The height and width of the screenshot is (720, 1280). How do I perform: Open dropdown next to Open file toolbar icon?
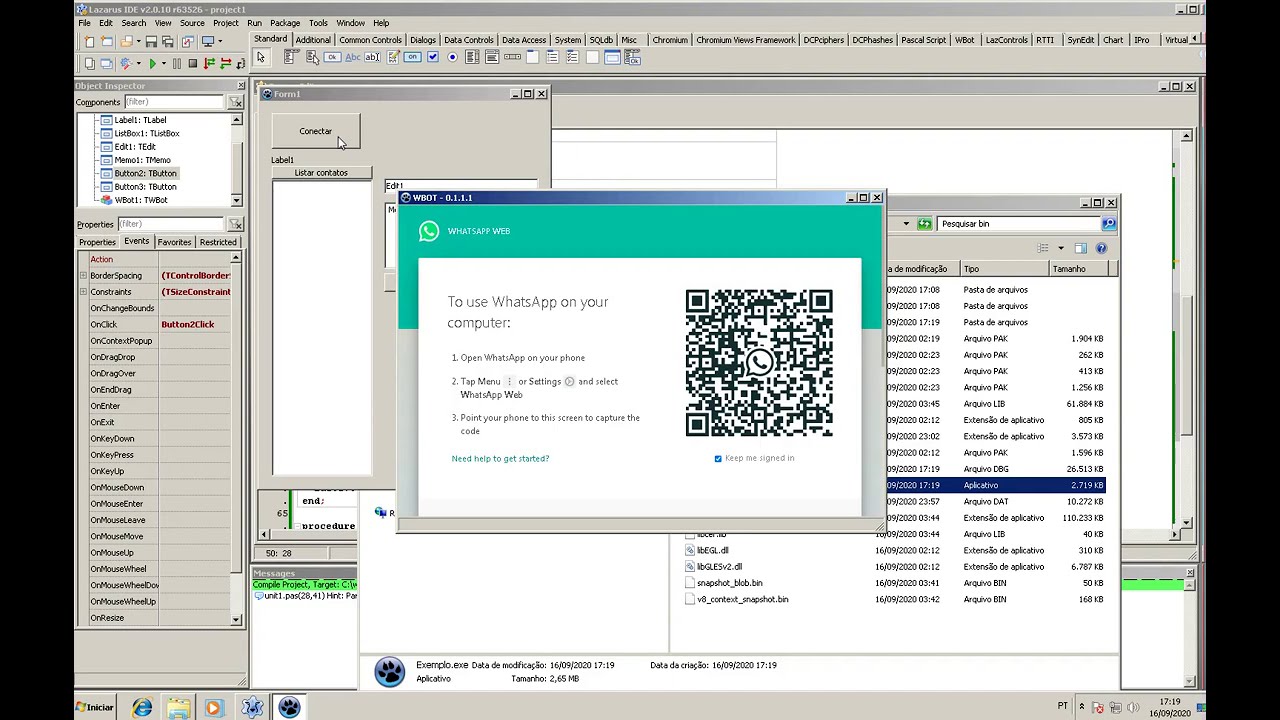coord(139,41)
